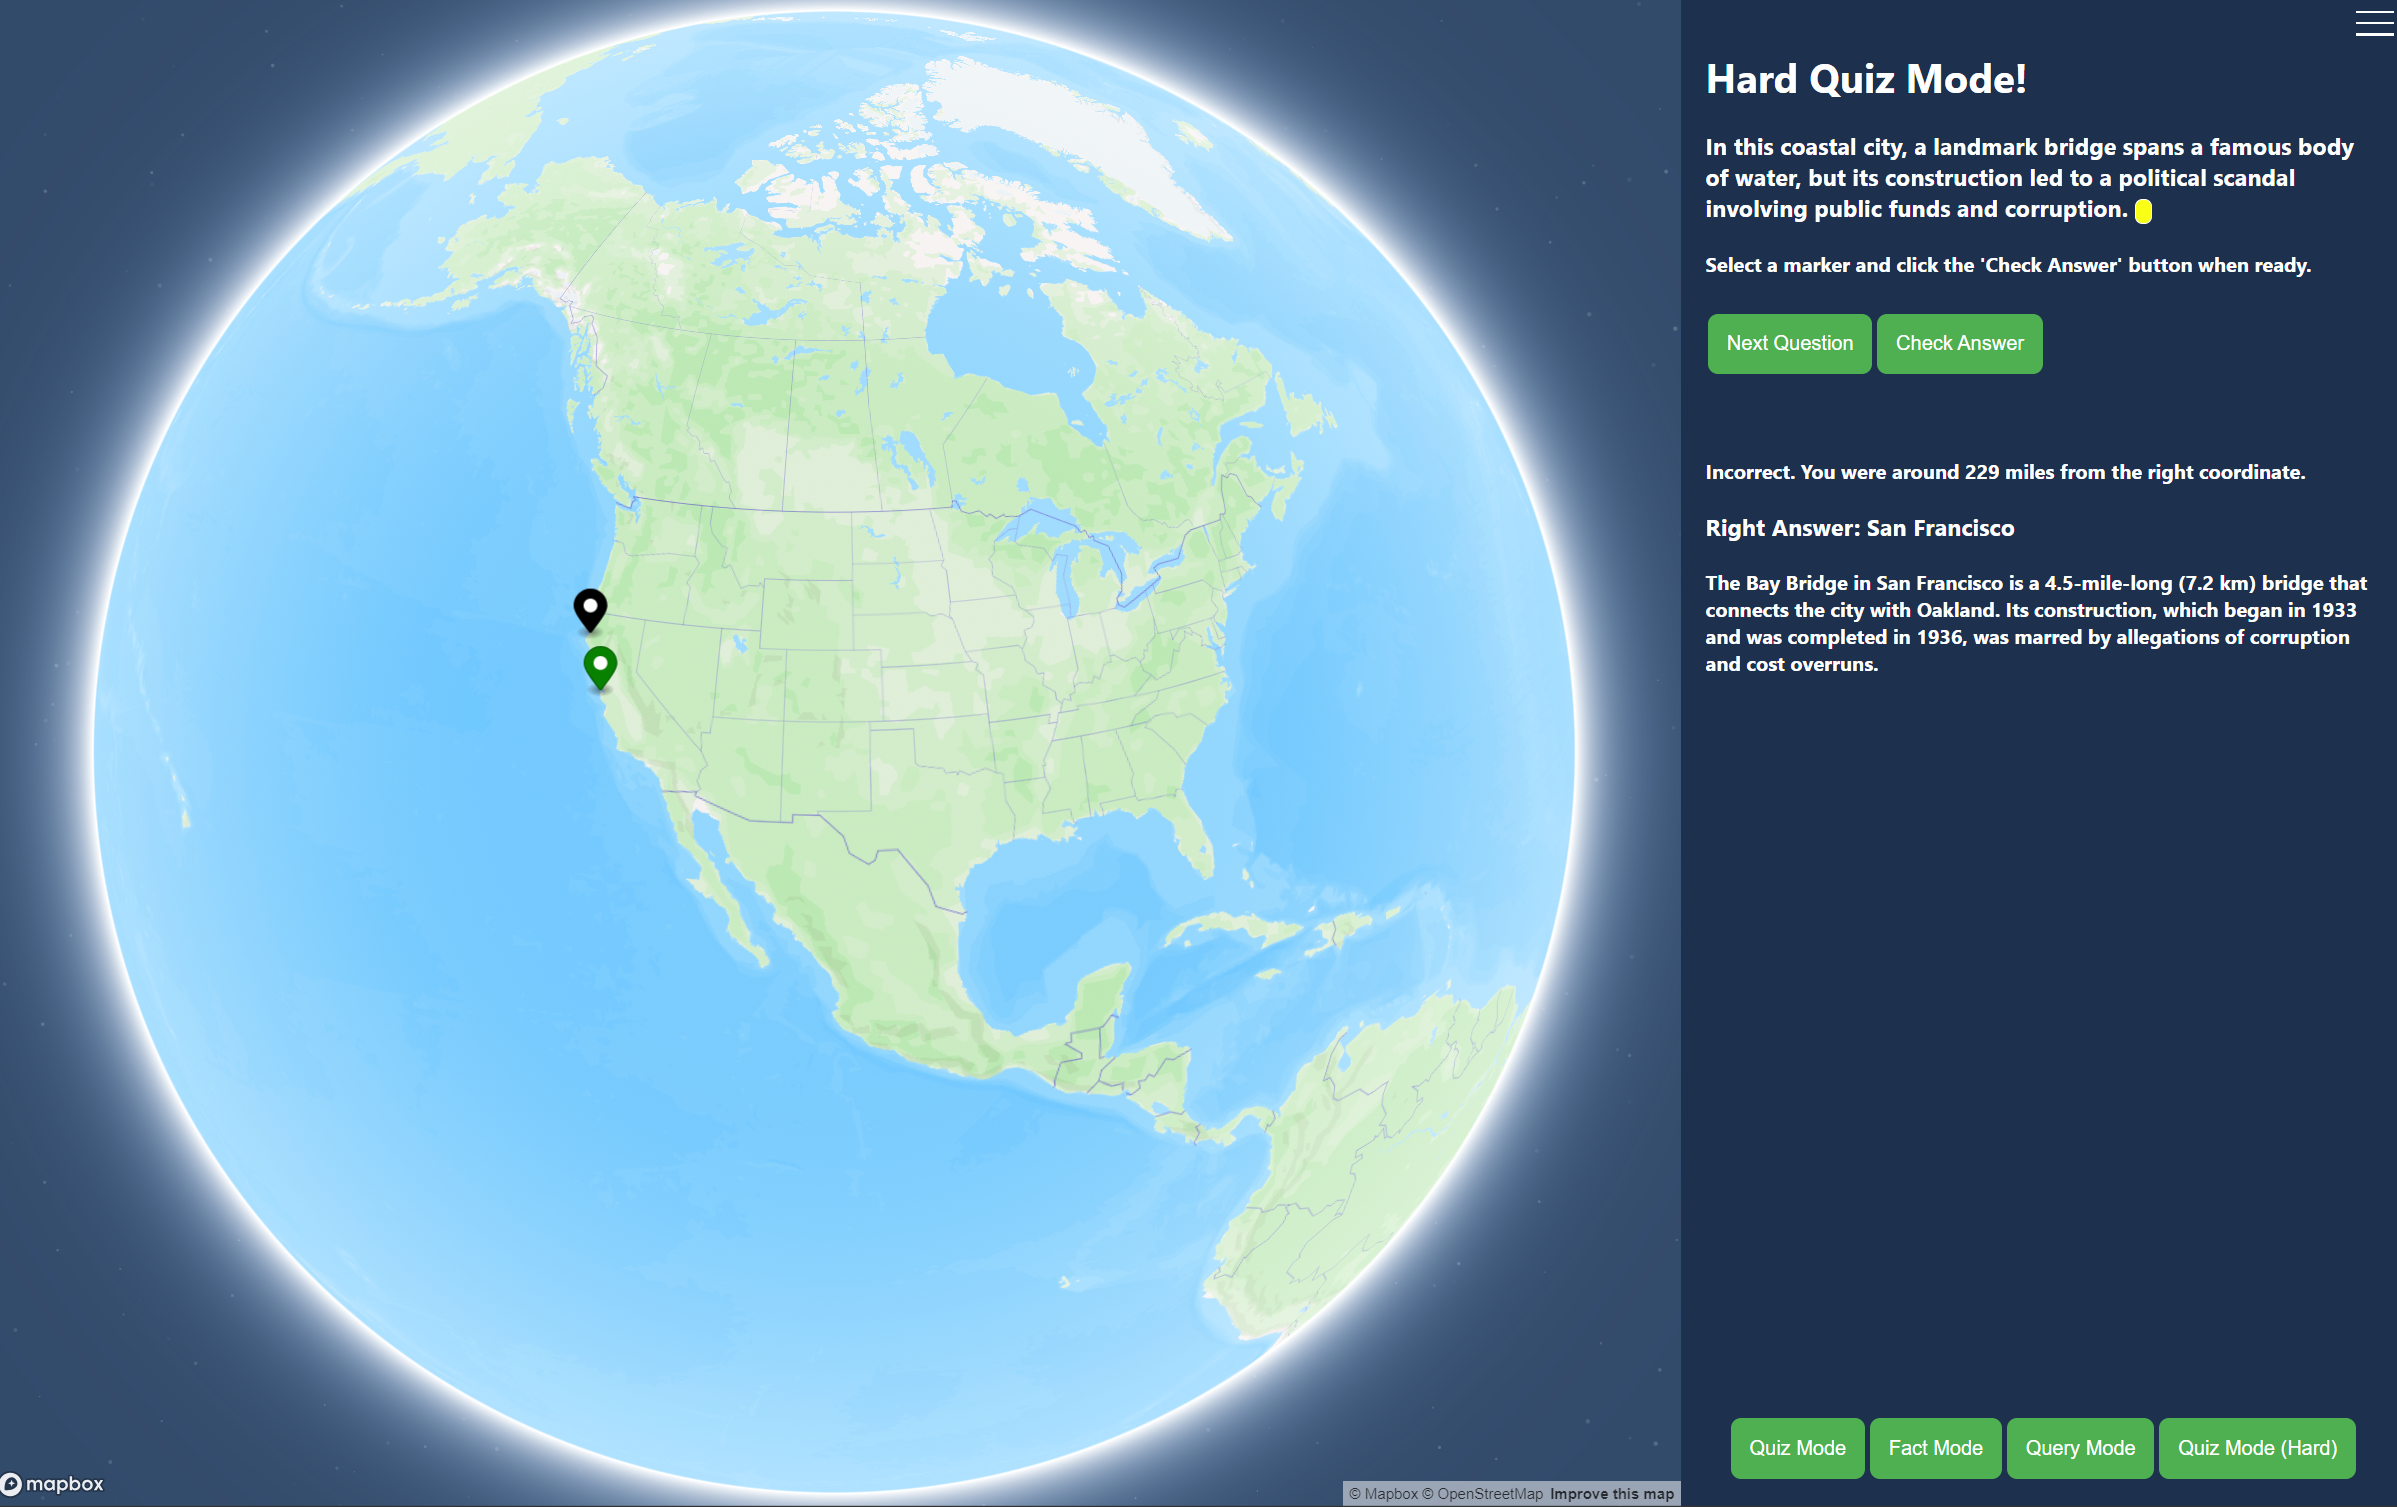Select the green San Francisco marker
The width and height of the screenshot is (2397, 1507).
600,665
